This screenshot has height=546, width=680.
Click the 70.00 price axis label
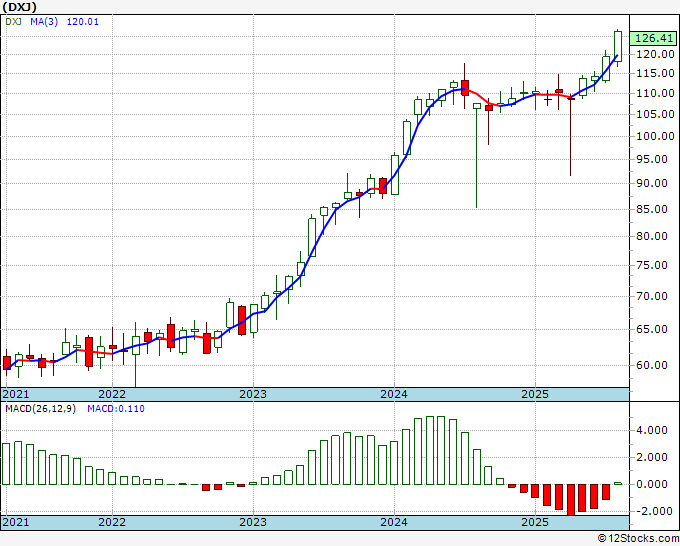[652, 296]
